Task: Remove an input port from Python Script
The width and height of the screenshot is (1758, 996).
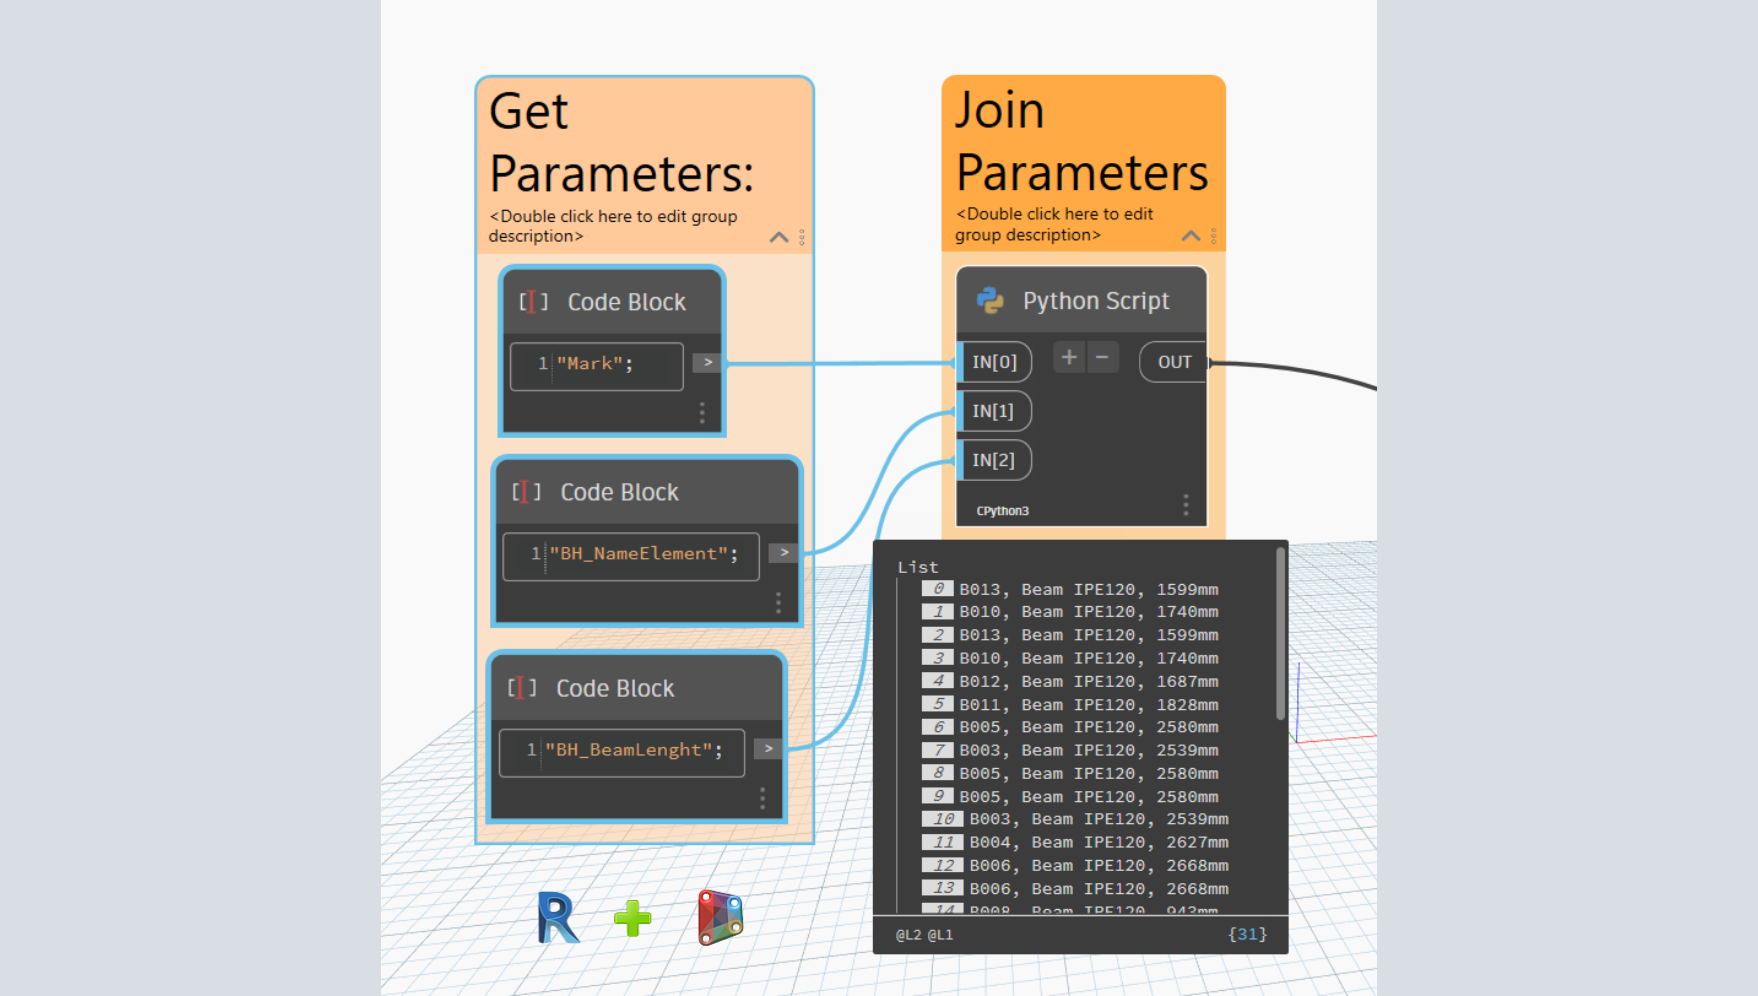Action: (1102, 358)
